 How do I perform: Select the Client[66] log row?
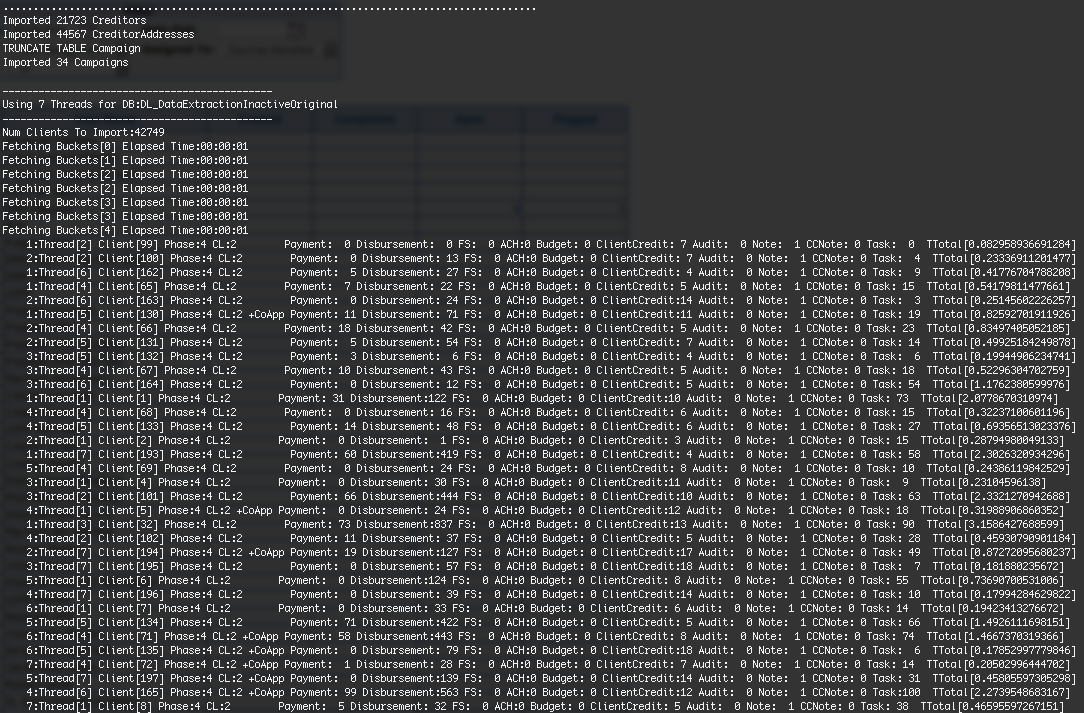(548, 328)
